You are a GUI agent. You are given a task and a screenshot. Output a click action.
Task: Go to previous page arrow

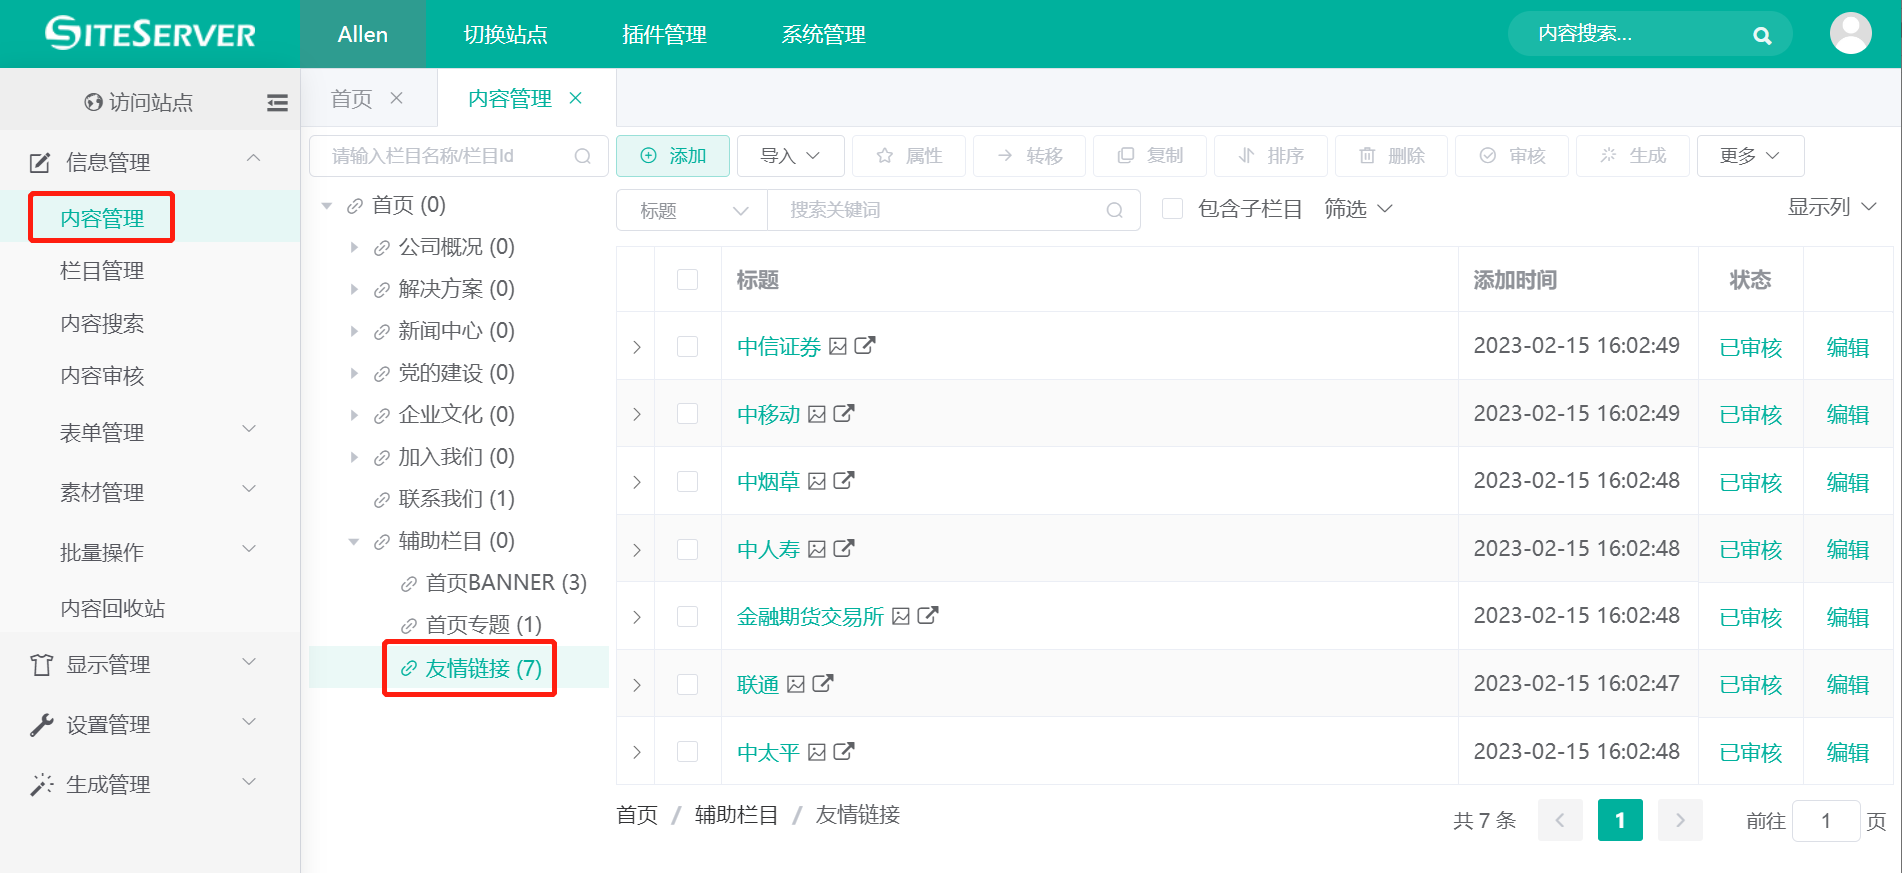coord(1560,821)
